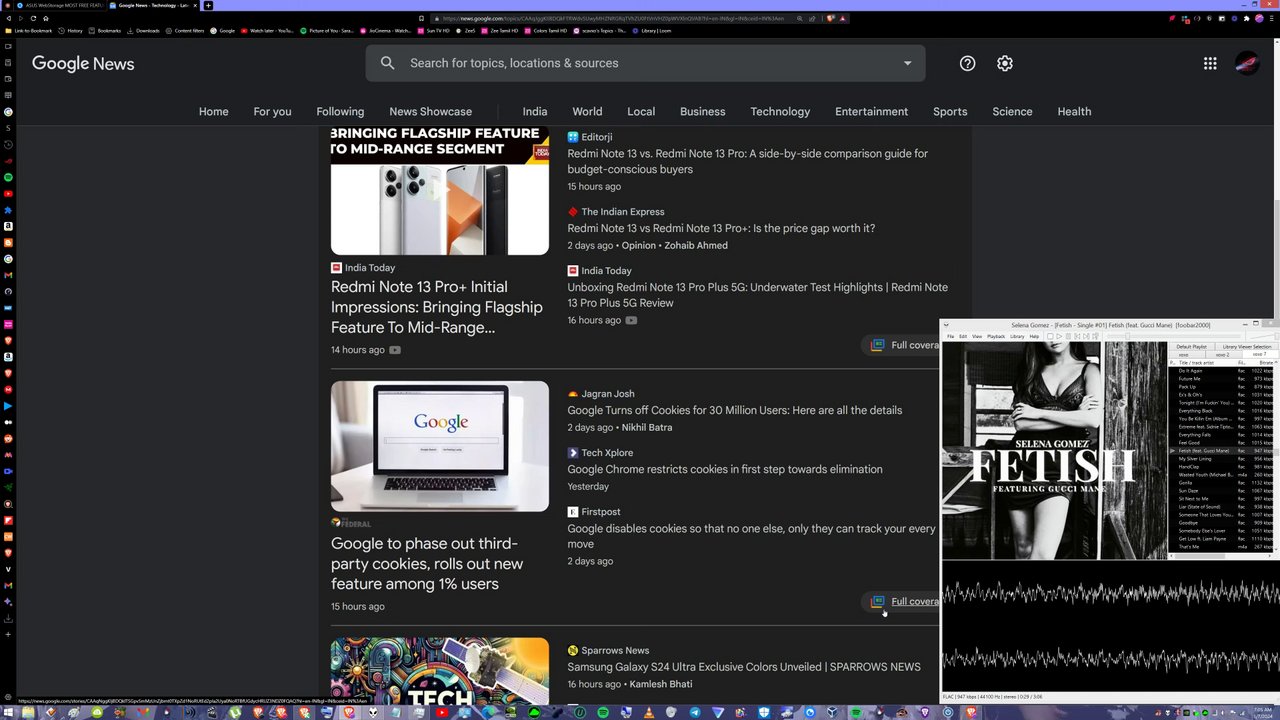Click browser forward arrow
The height and width of the screenshot is (720, 1280).
tap(21, 18)
